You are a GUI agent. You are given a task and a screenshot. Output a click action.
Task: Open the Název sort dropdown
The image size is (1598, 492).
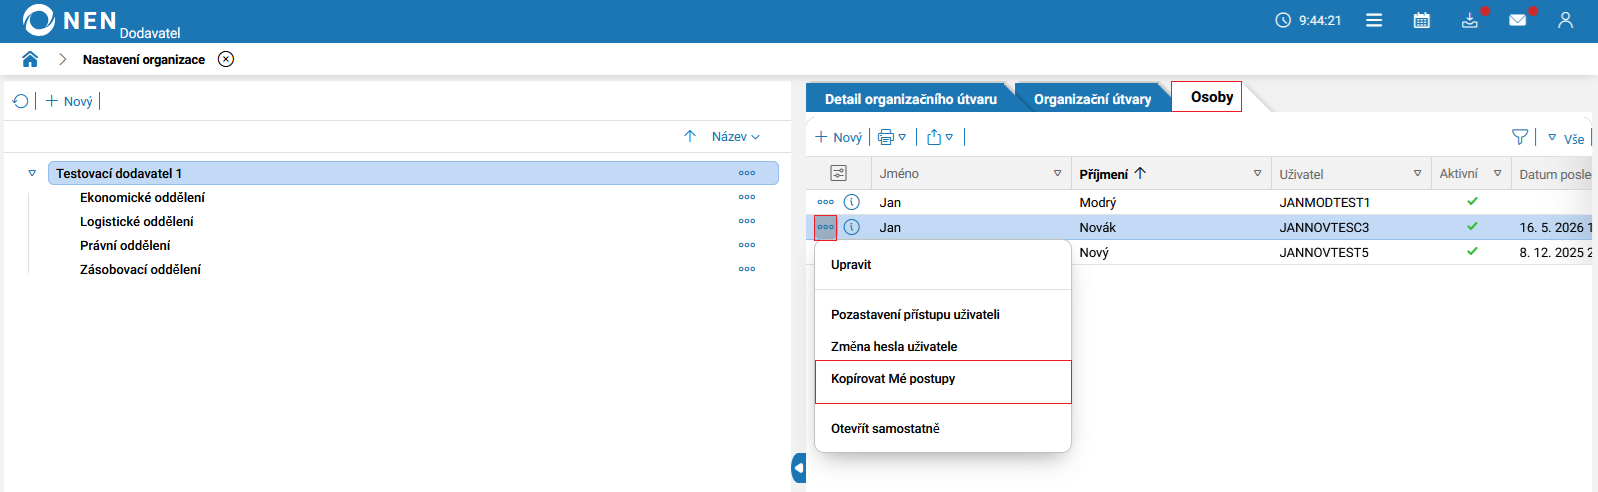tap(736, 136)
